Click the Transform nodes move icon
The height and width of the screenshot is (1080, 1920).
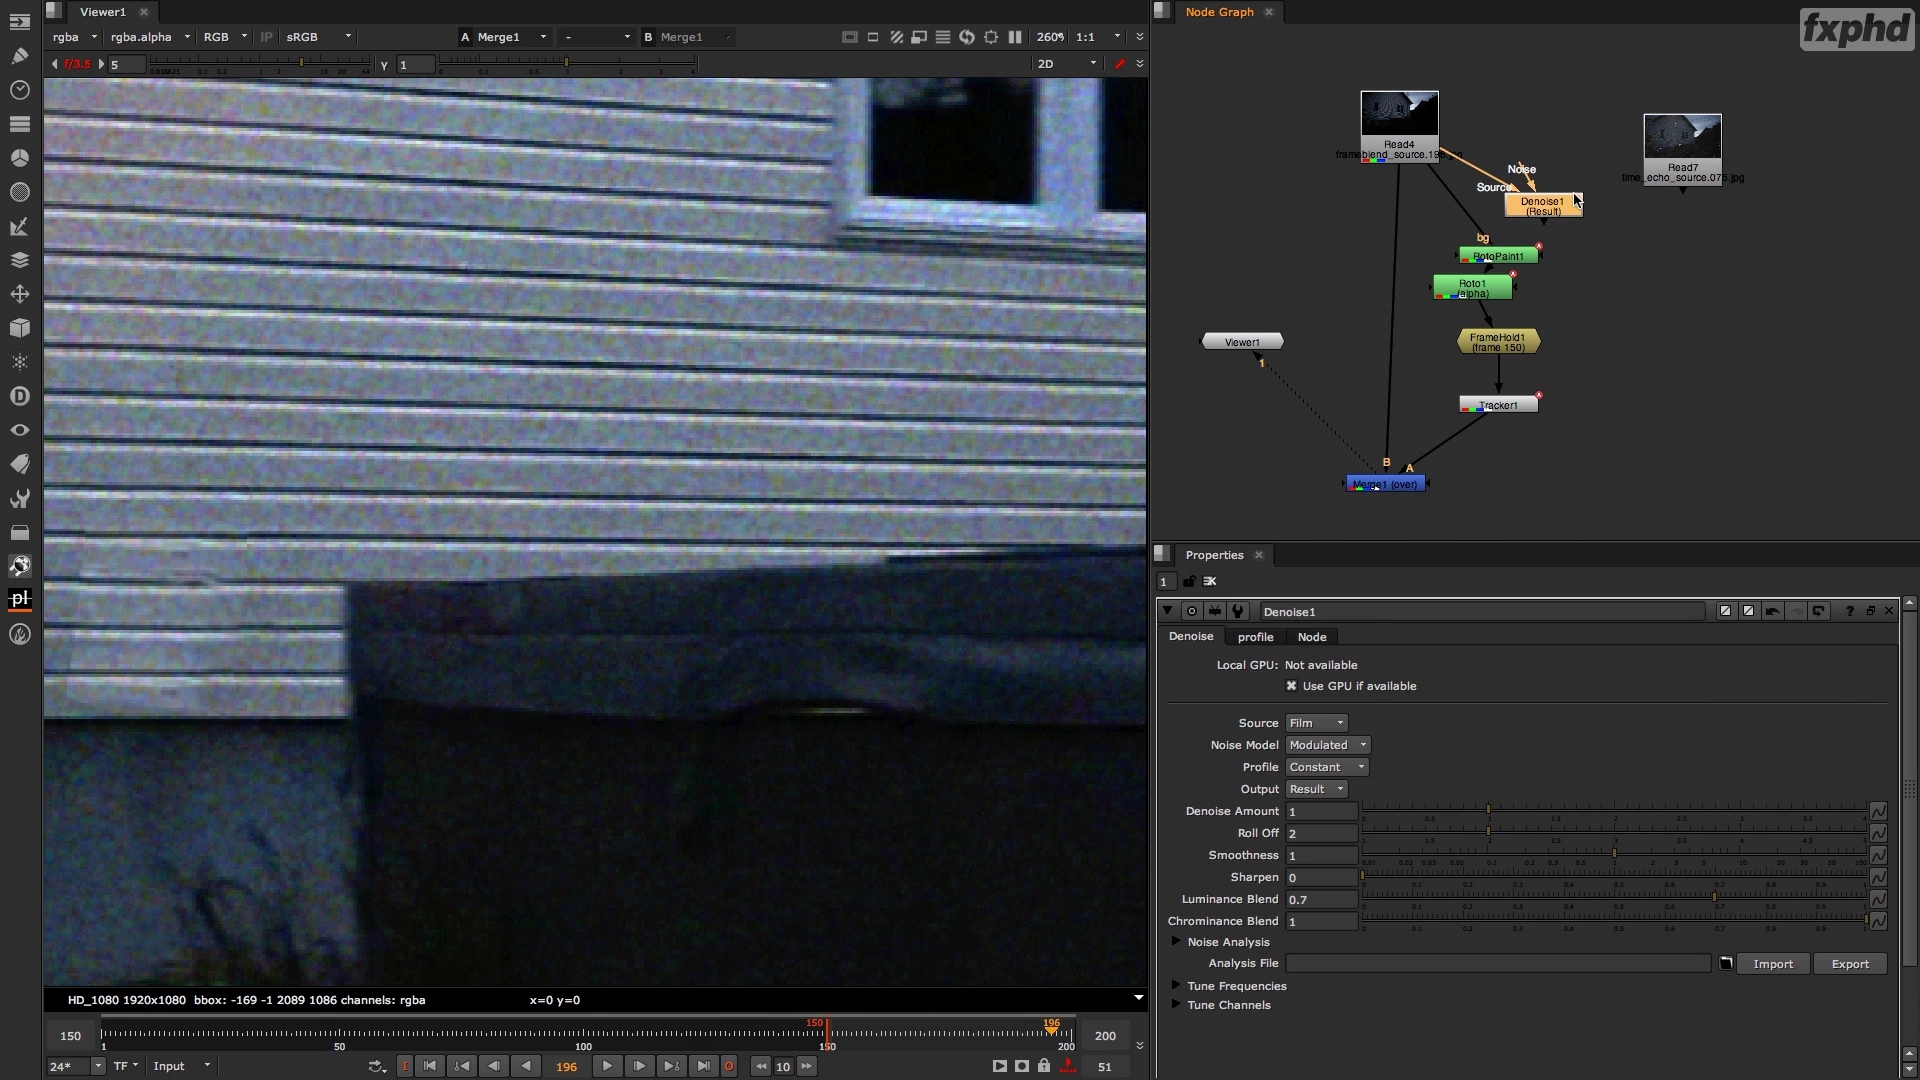click(19, 294)
